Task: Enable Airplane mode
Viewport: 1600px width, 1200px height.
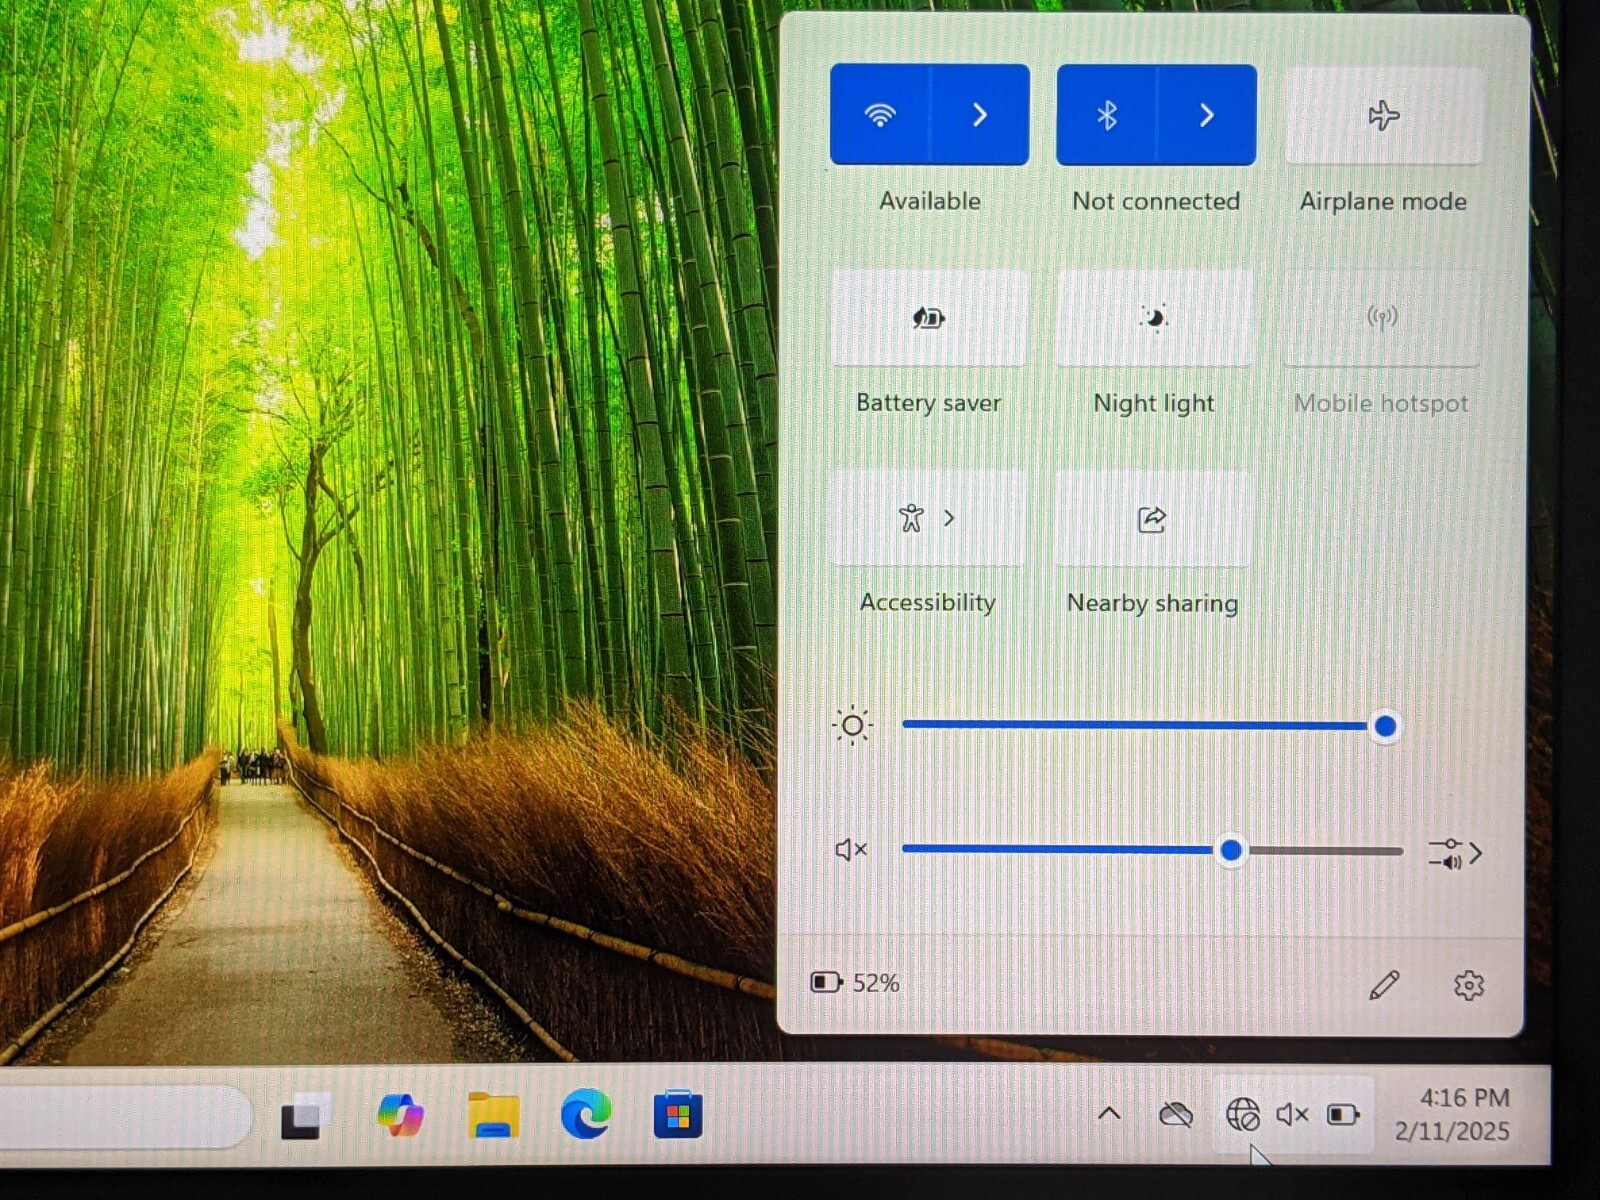Action: (x=1384, y=115)
